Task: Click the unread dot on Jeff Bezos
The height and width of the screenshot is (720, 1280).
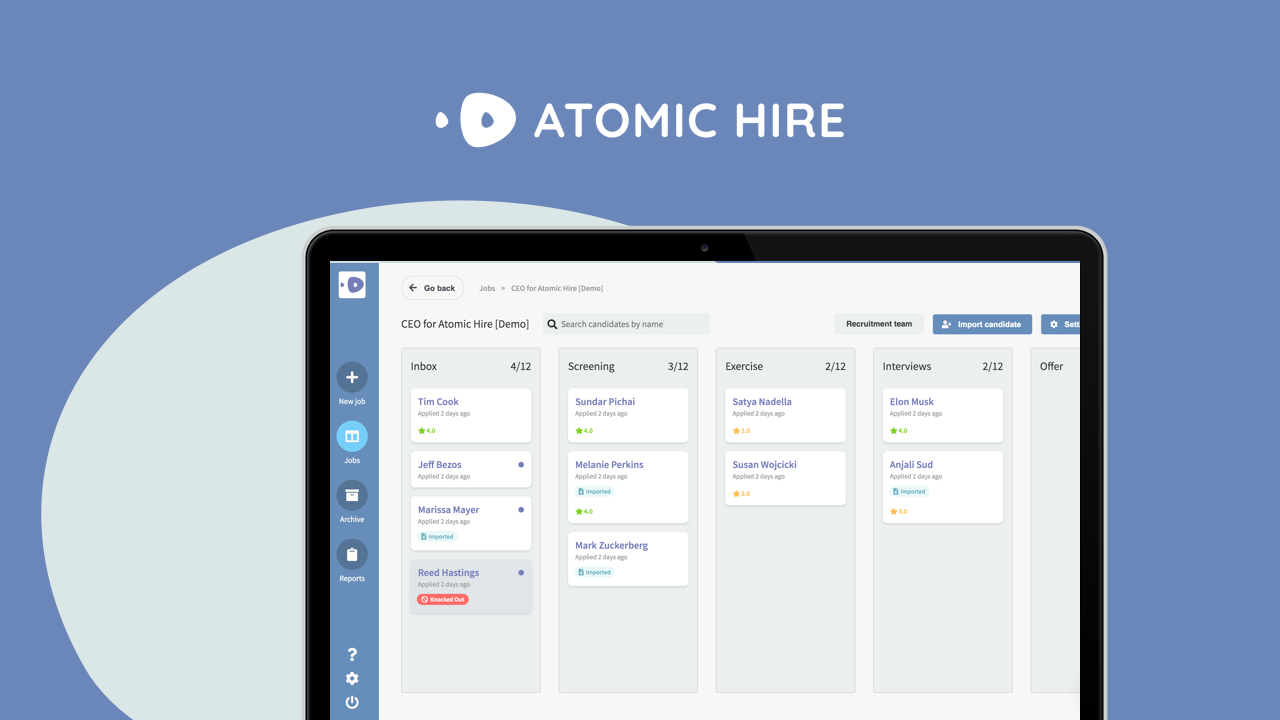Action: tap(521, 465)
